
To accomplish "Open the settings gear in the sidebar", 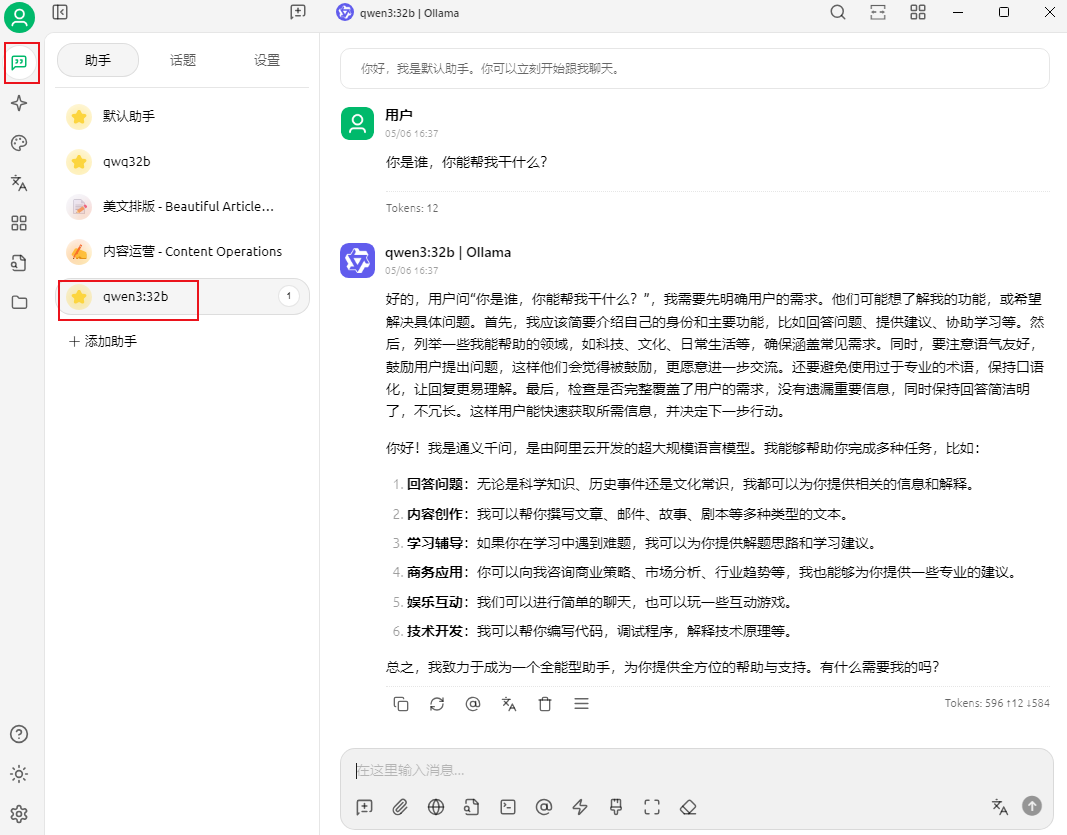I will [19, 814].
